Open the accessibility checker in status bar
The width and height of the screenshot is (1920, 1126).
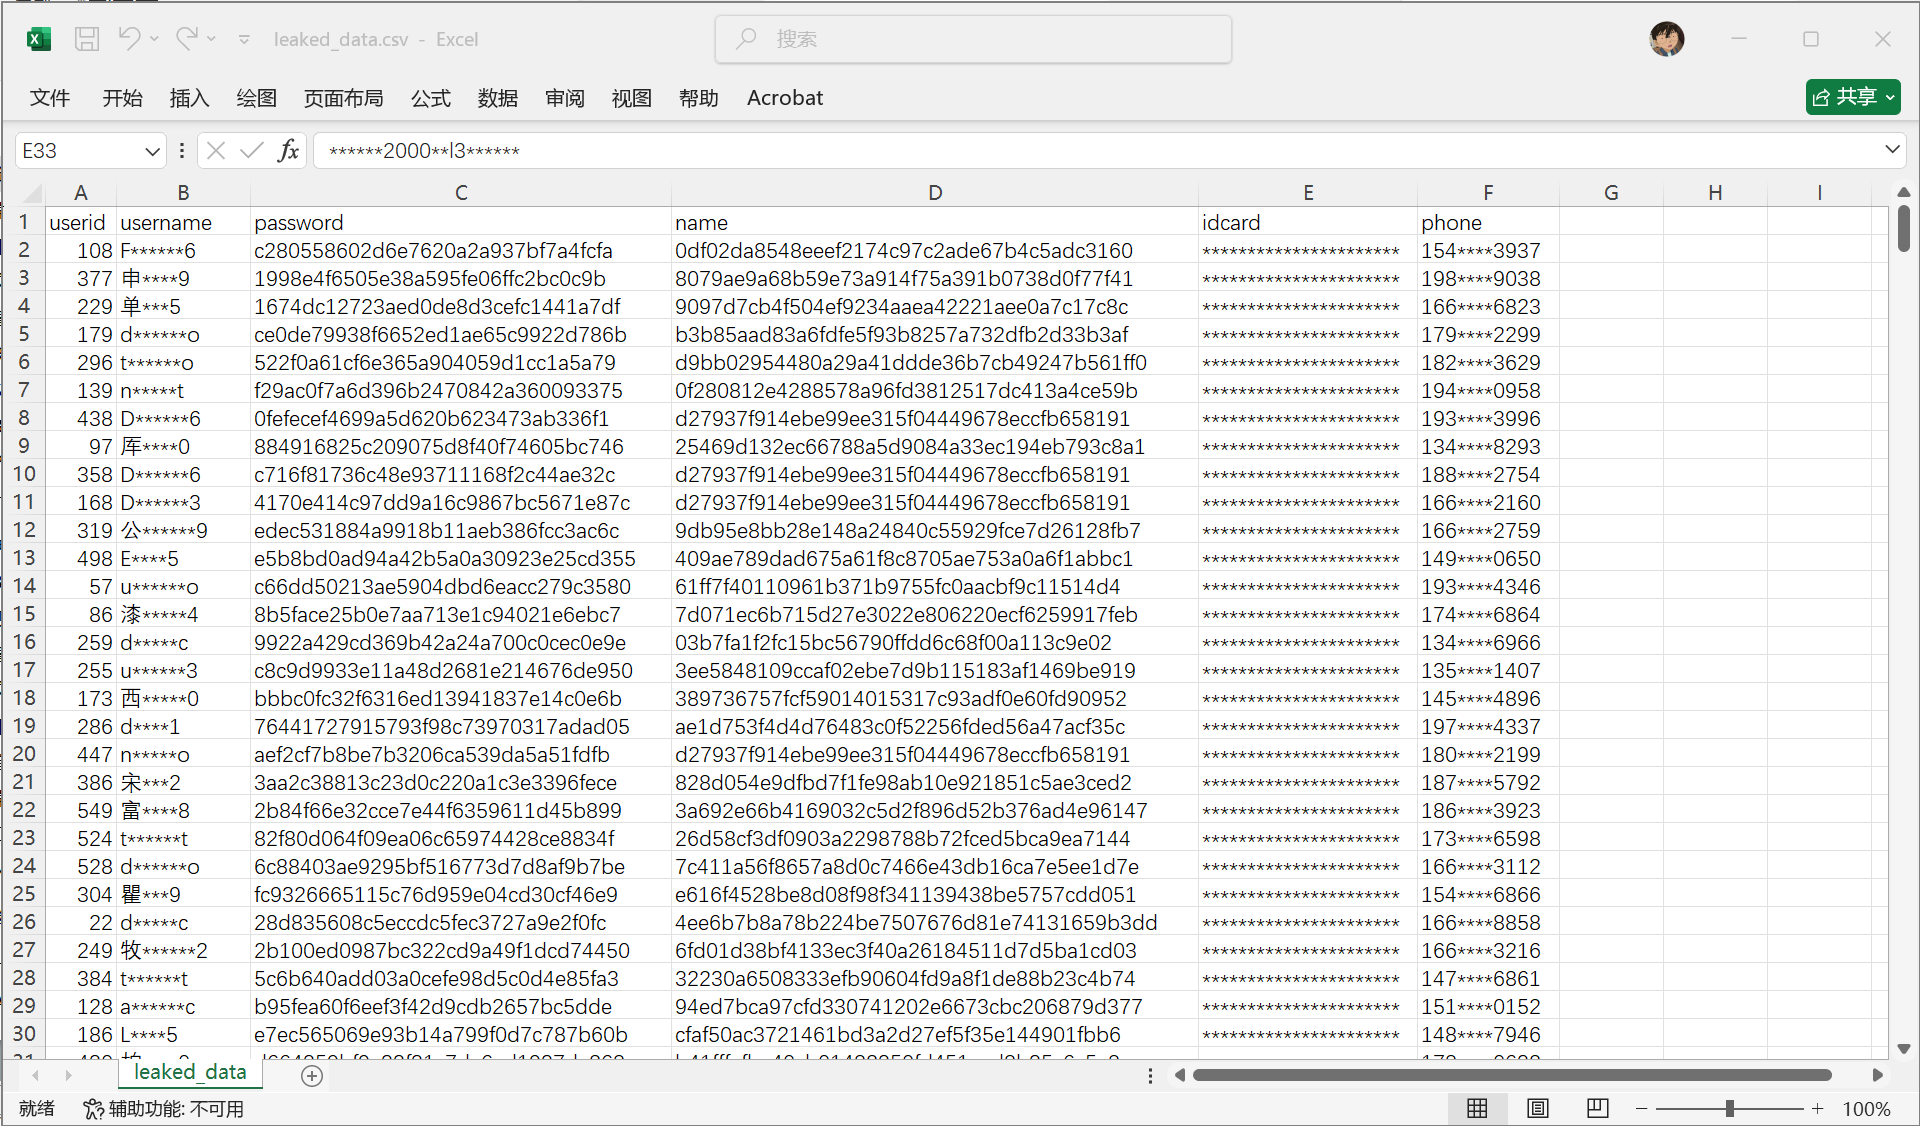click(165, 1108)
